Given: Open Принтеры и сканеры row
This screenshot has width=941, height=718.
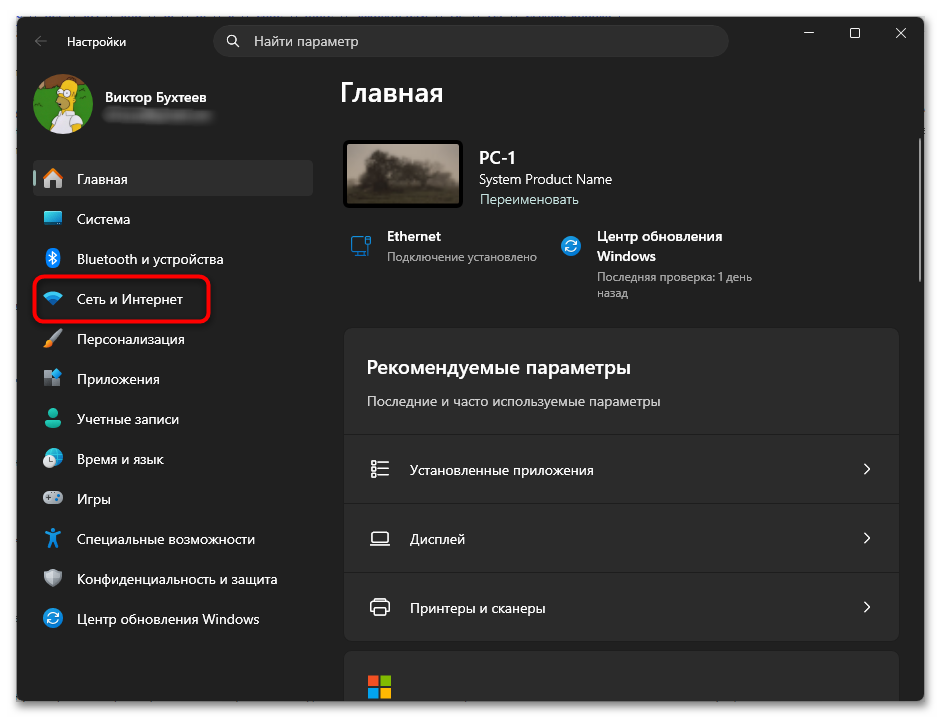Looking at the screenshot, I should click(x=621, y=607).
